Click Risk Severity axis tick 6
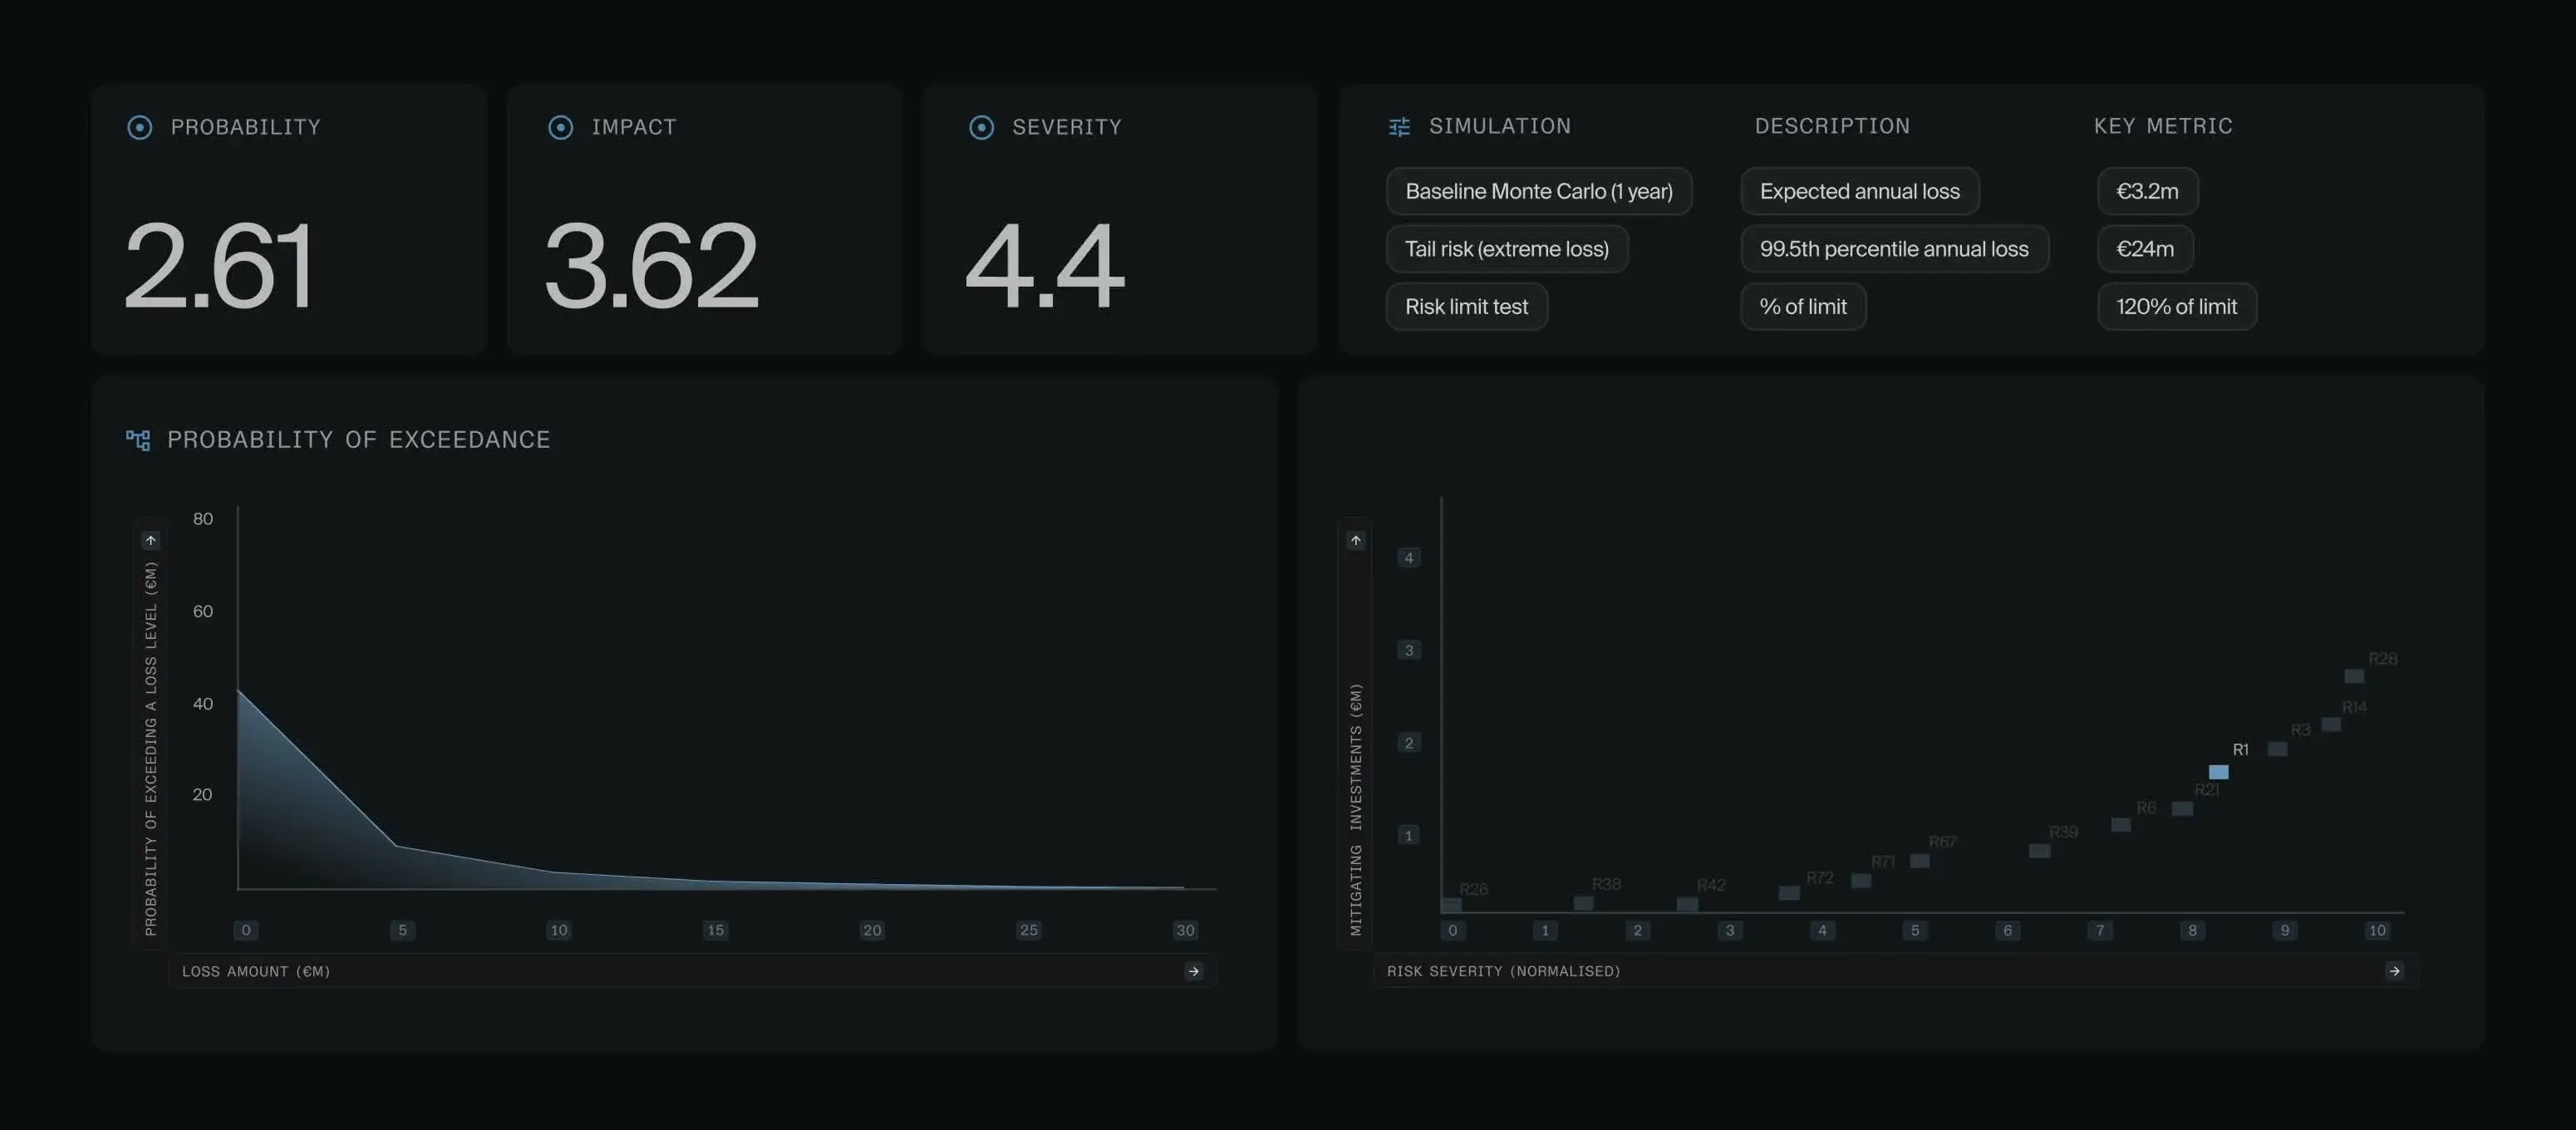 tap(2007, 930)
